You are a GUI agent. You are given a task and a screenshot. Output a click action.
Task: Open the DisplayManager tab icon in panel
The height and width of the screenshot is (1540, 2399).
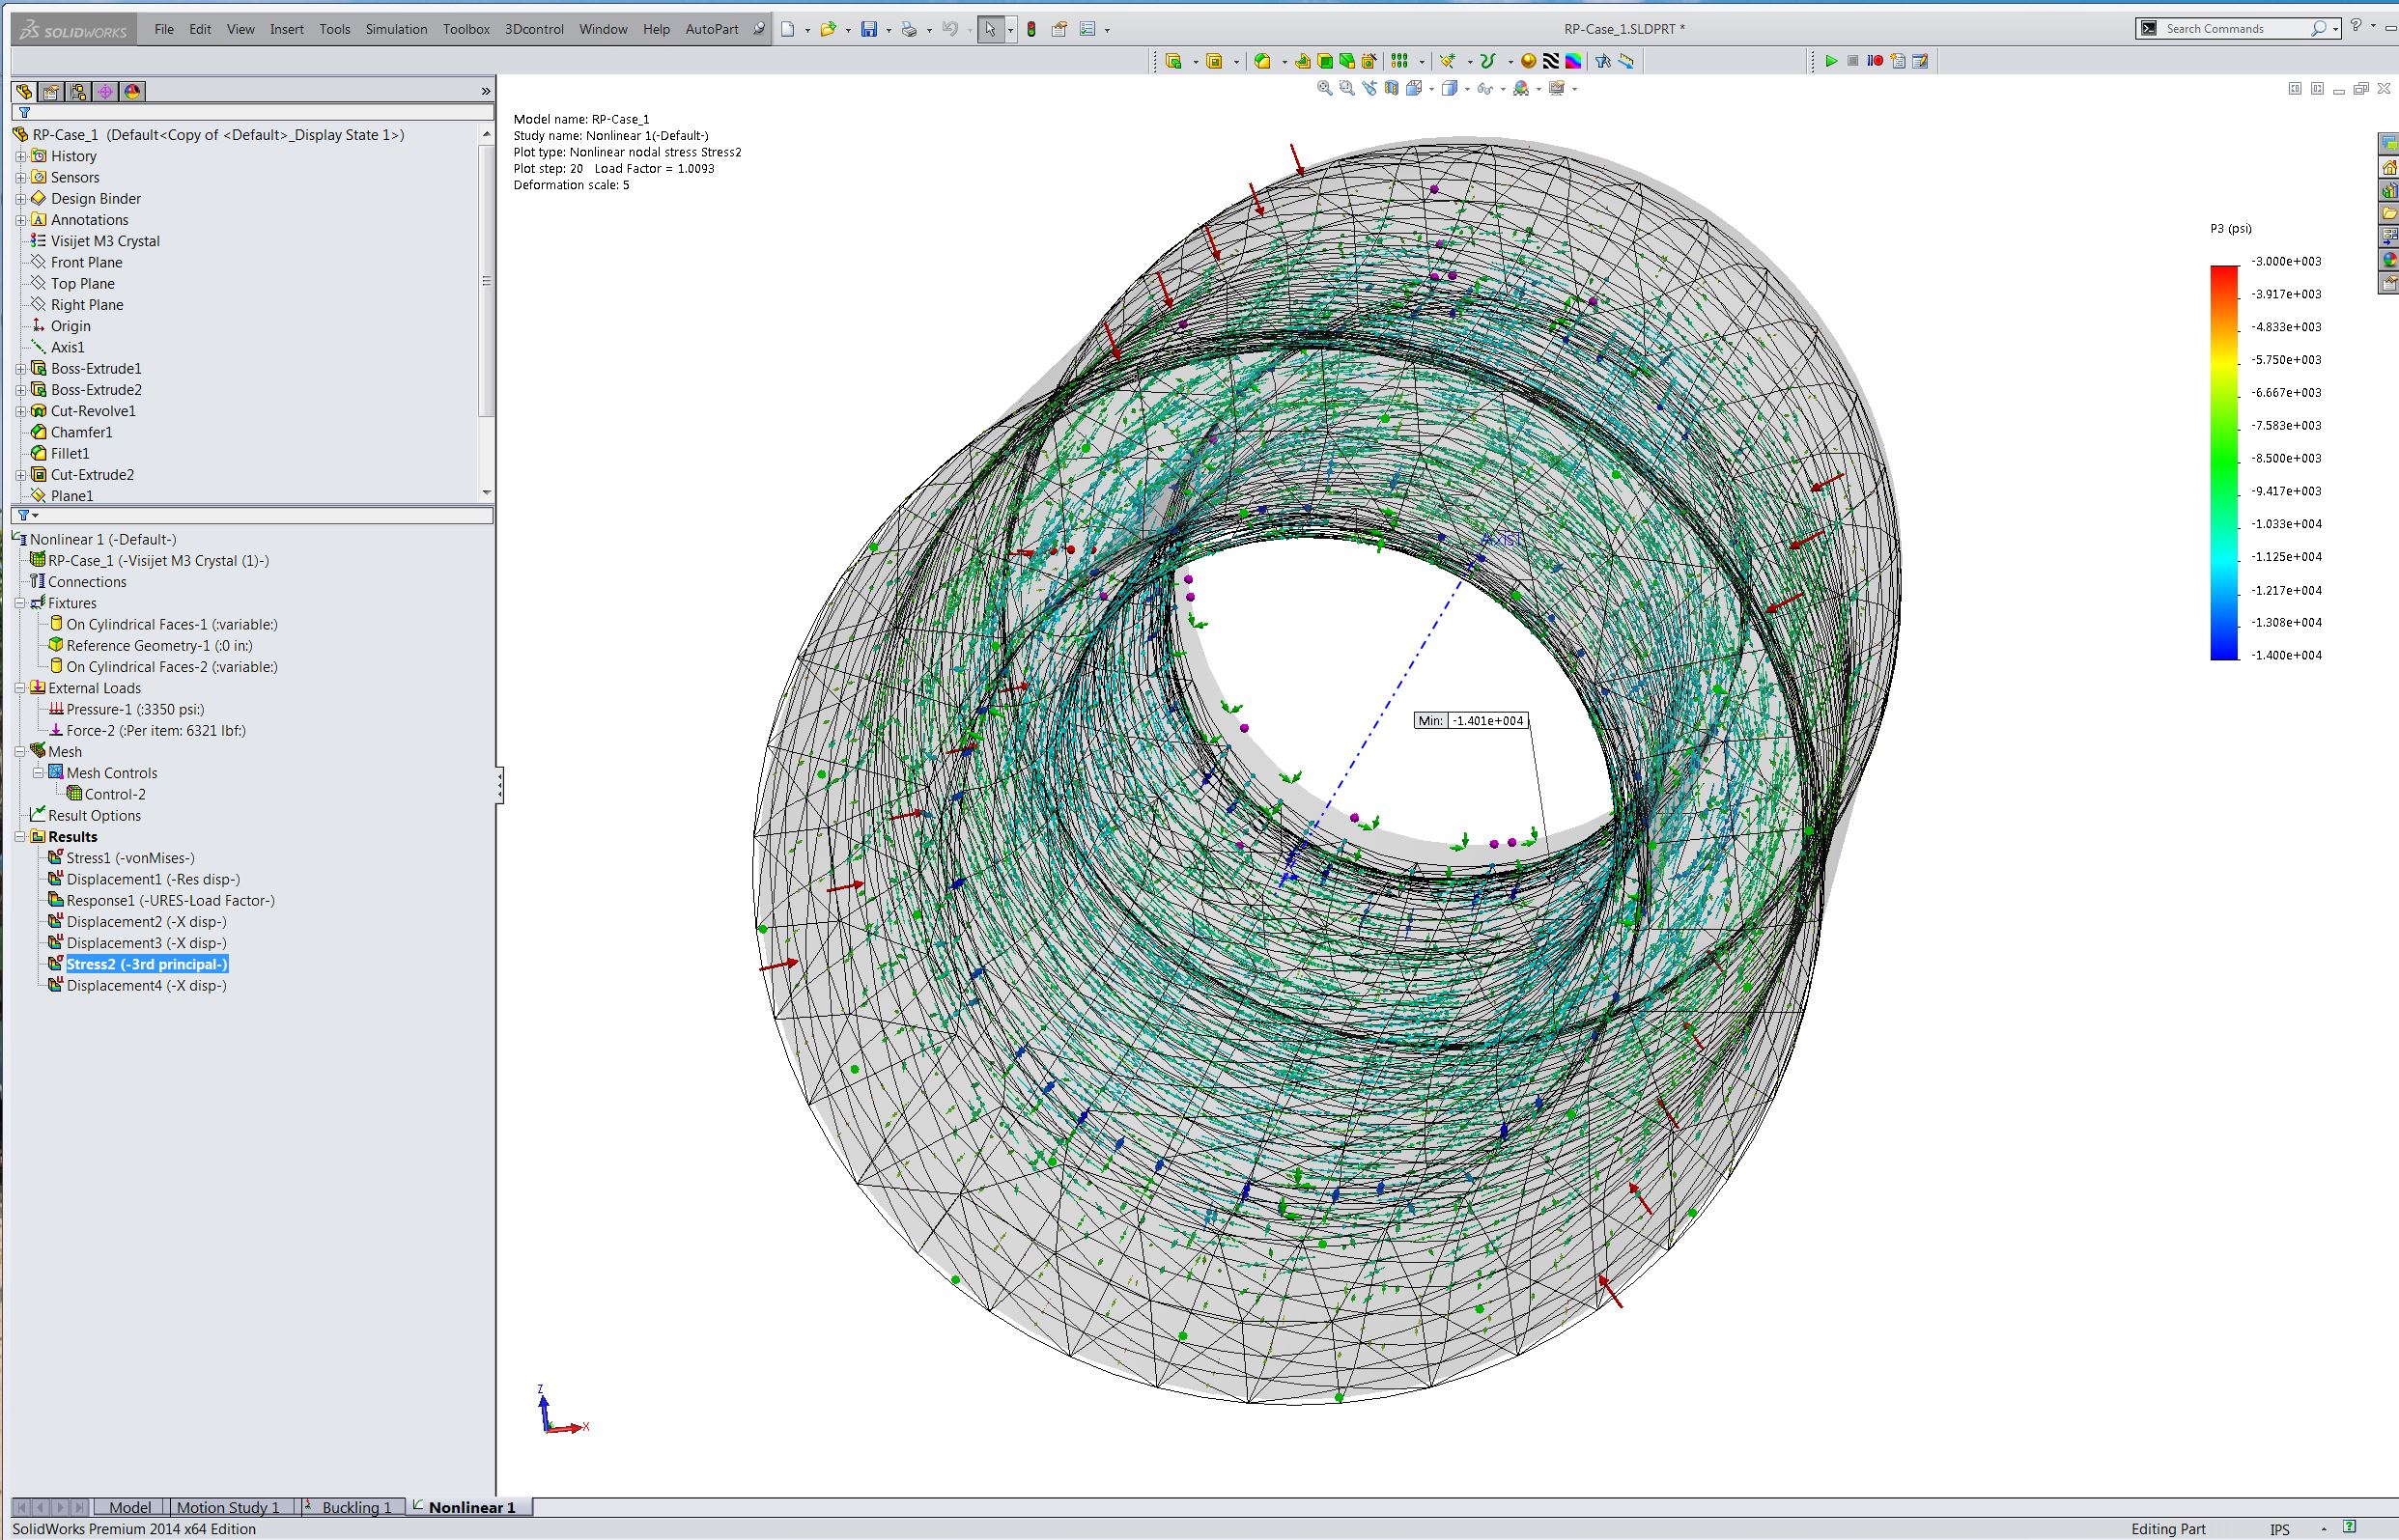(132, 91)
